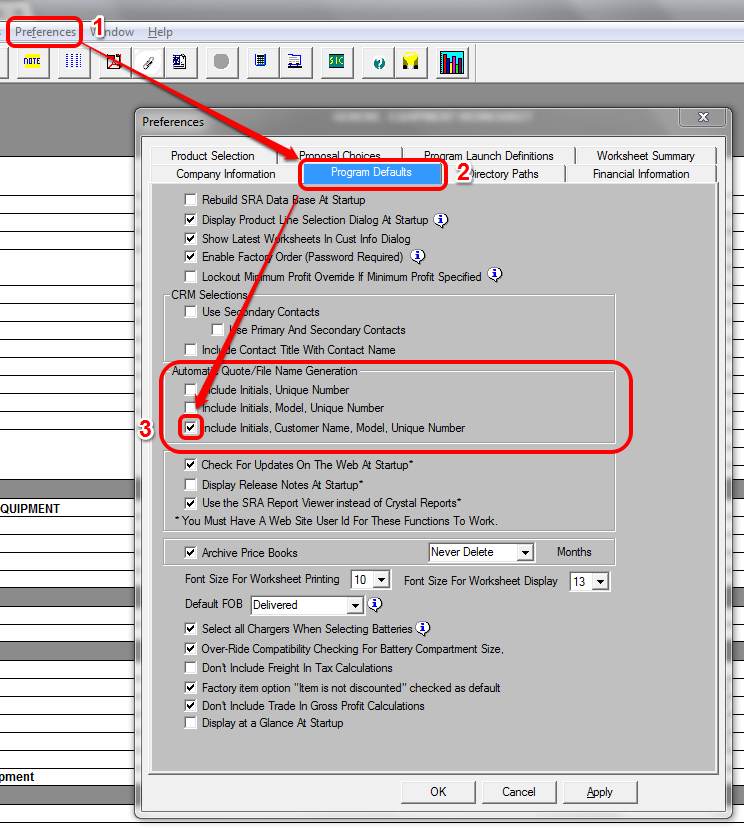Open the Default FOB Delivered dropdown

[354, 605]
